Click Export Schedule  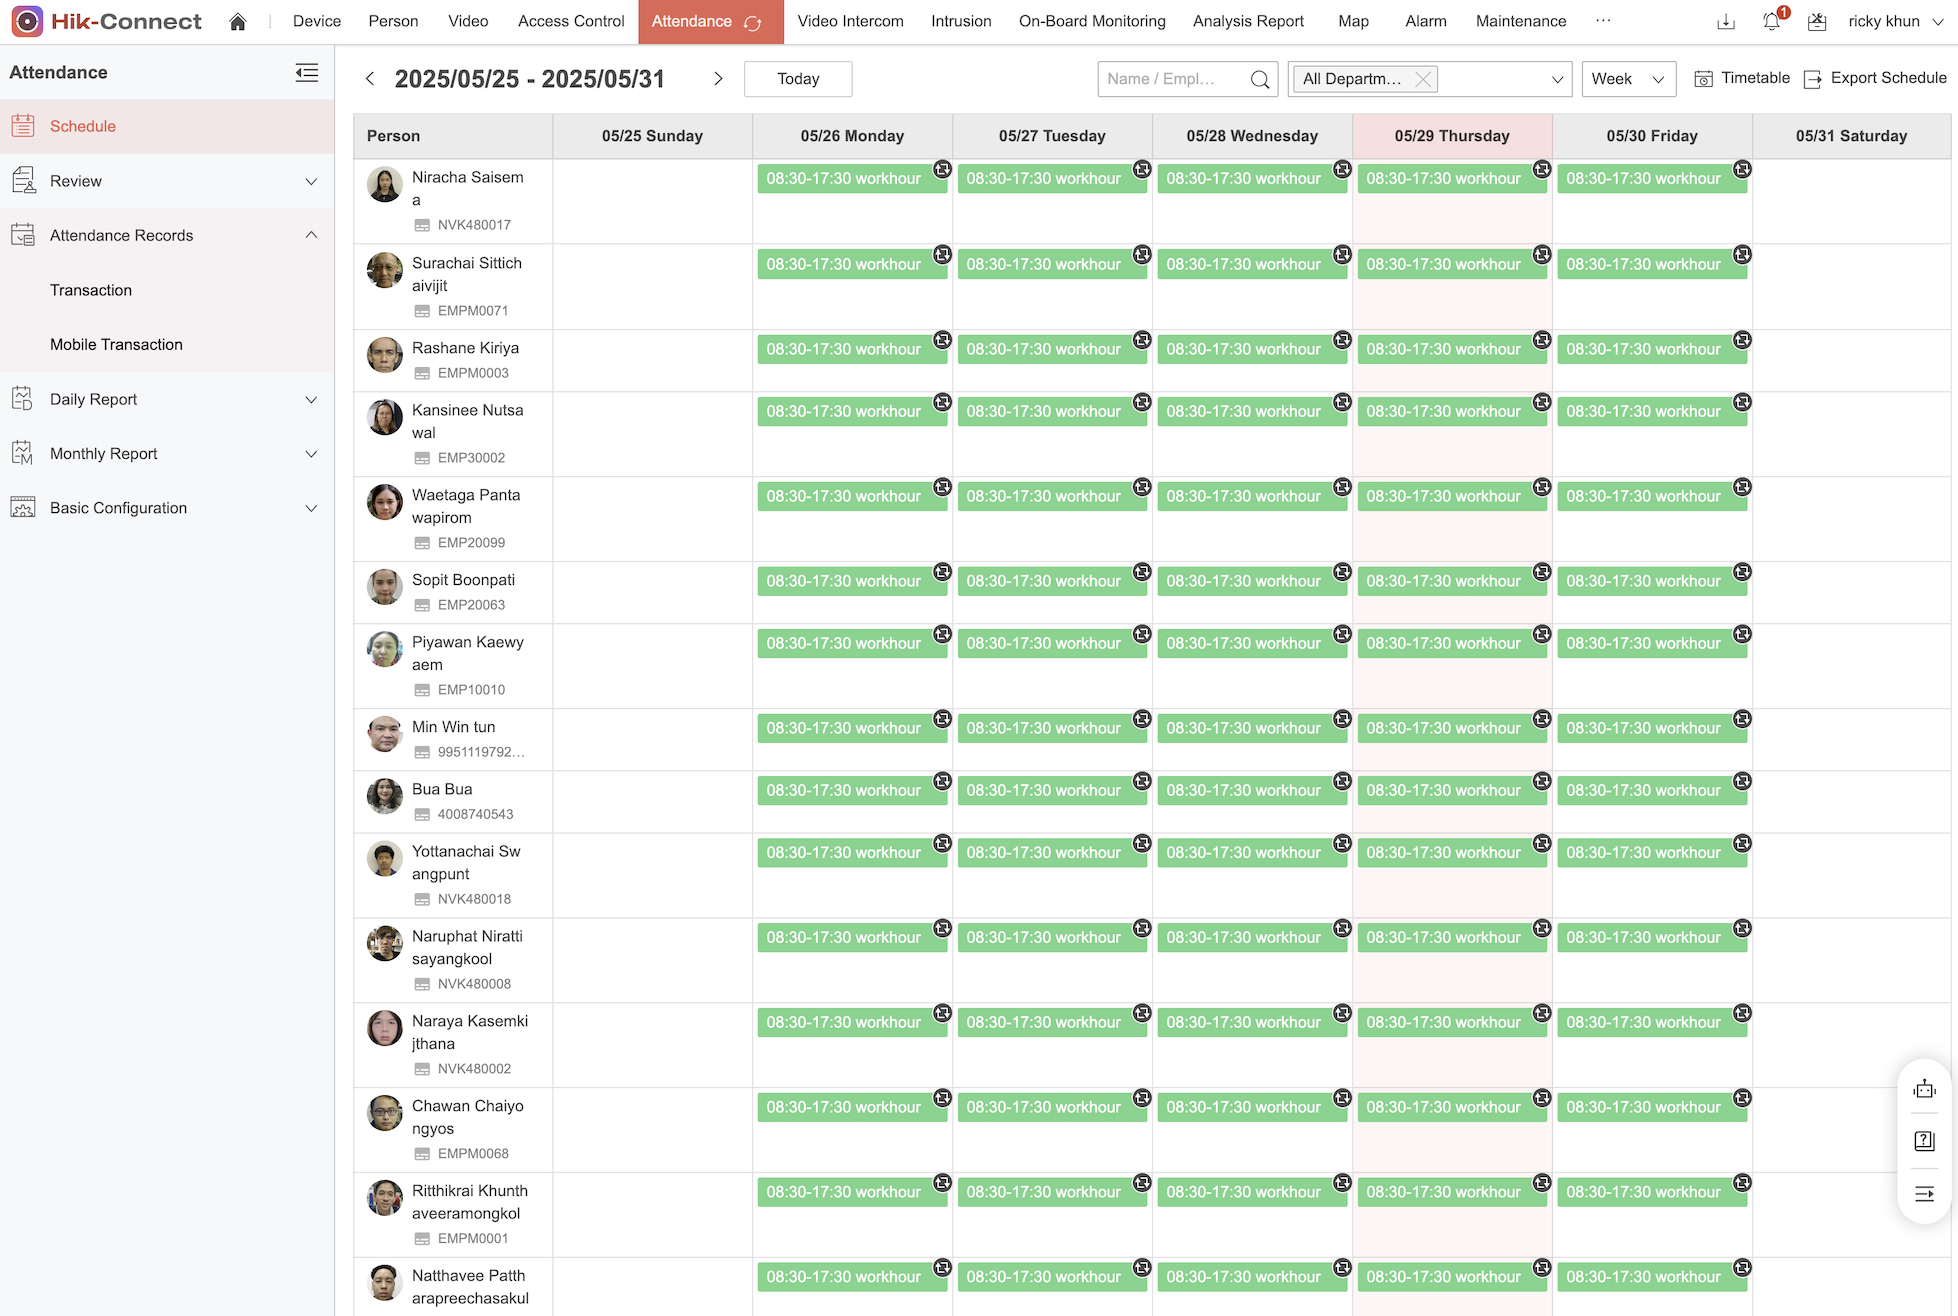pos(1875,78)
